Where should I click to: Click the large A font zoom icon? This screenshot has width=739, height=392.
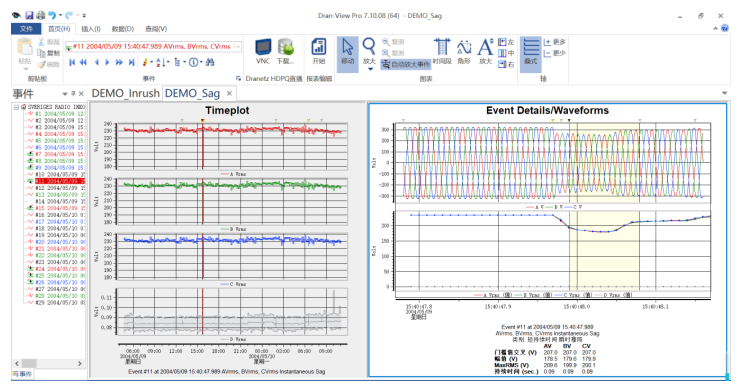click(x=485, y=52)
